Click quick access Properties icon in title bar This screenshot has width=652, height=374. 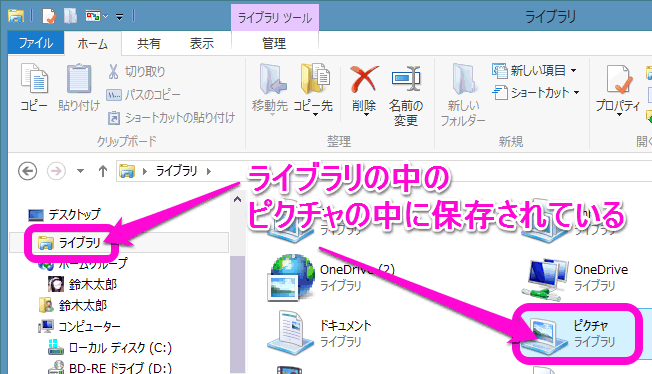[49, 16]
